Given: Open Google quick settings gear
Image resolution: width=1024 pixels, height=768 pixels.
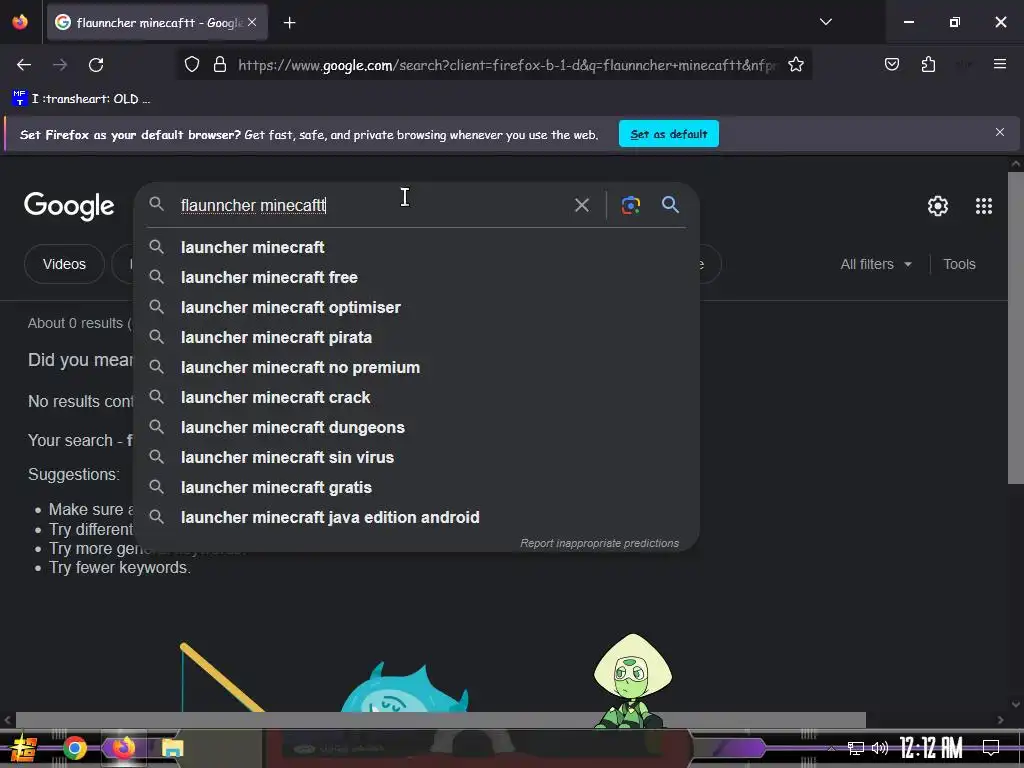Looking at the screenshot, I should pyautogui.click(x=938, y=206).
